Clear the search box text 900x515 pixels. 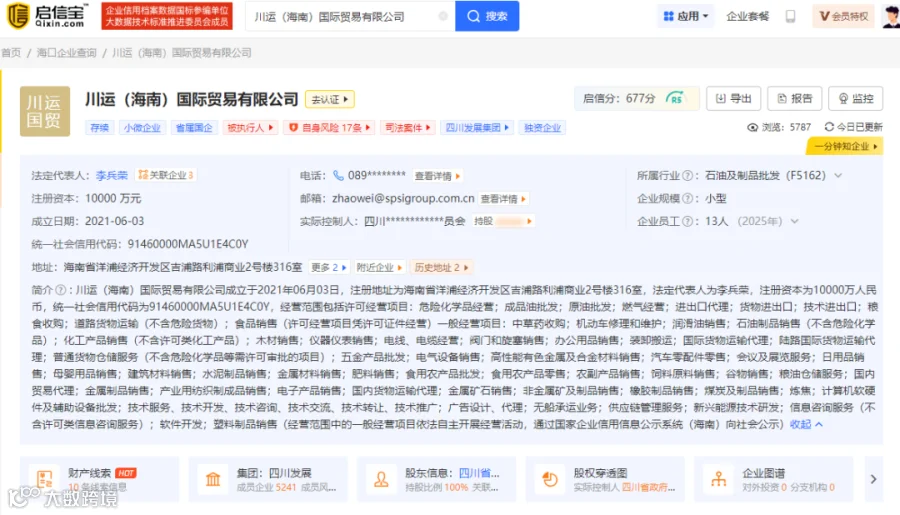(443, 16)
